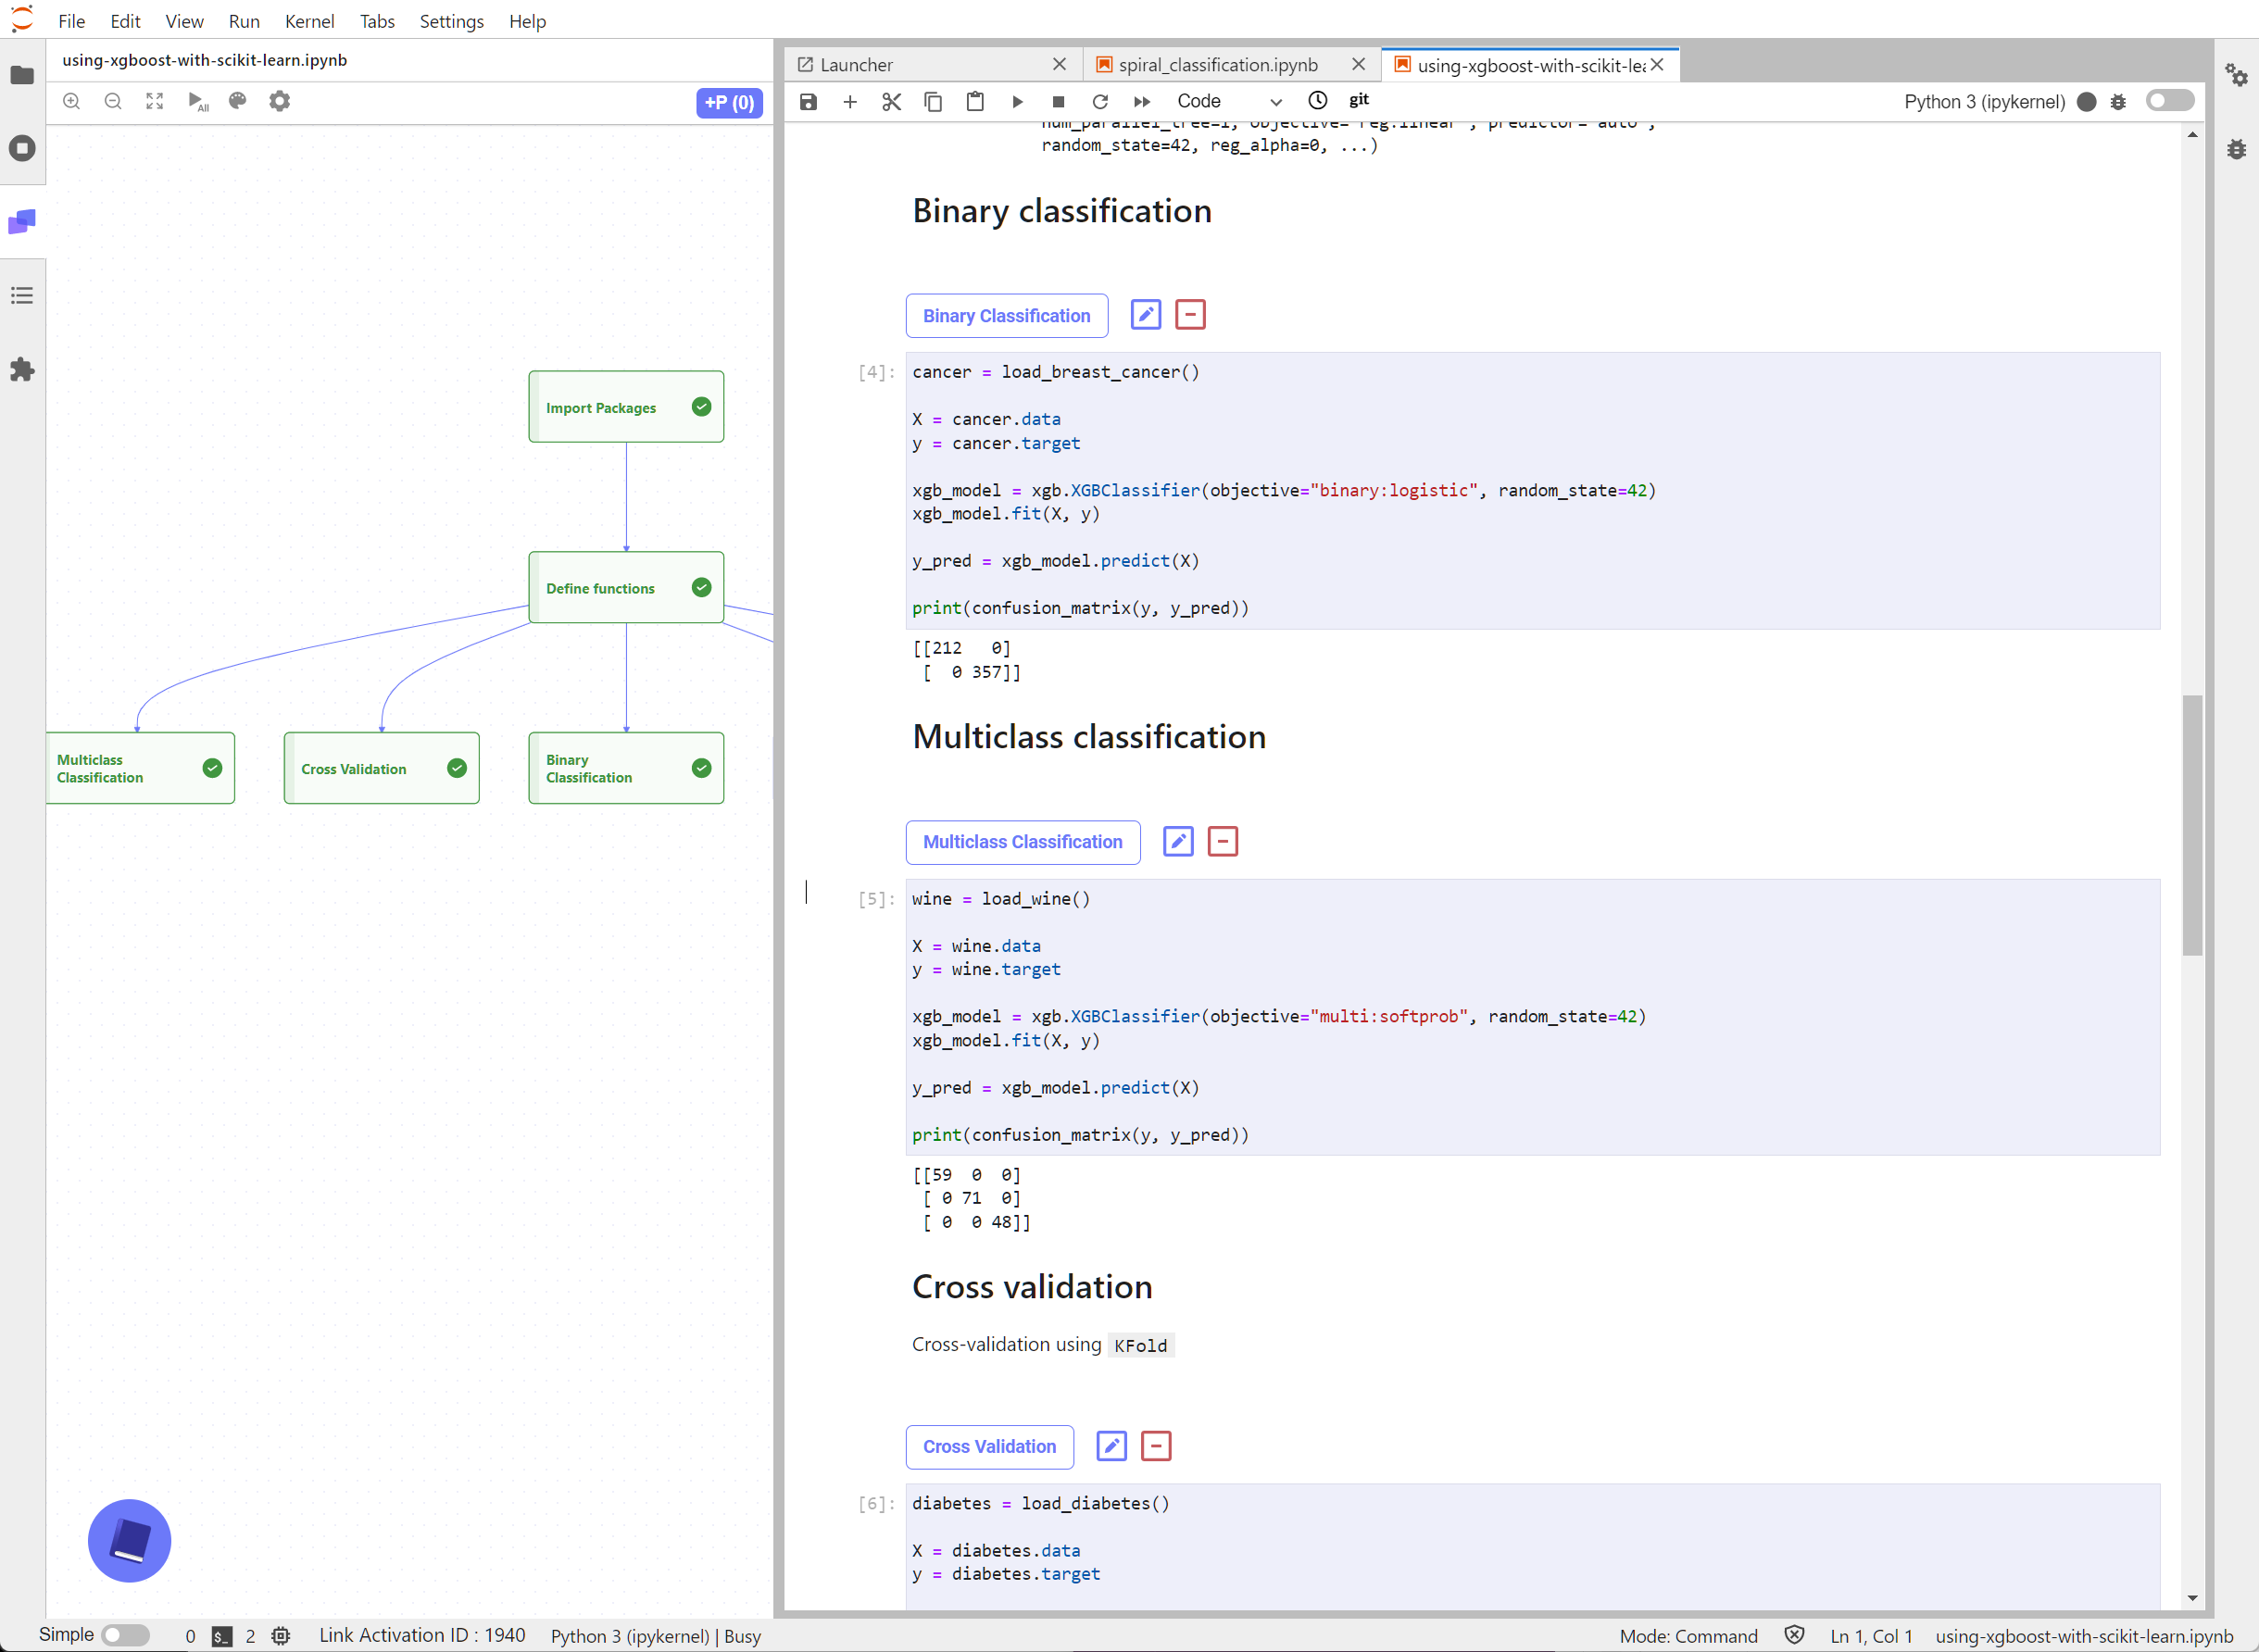Restart the kernel from toolbar
The width and height of the screenshot is (2259, 1652).
pyautogui.click(x=1099, y=101)
